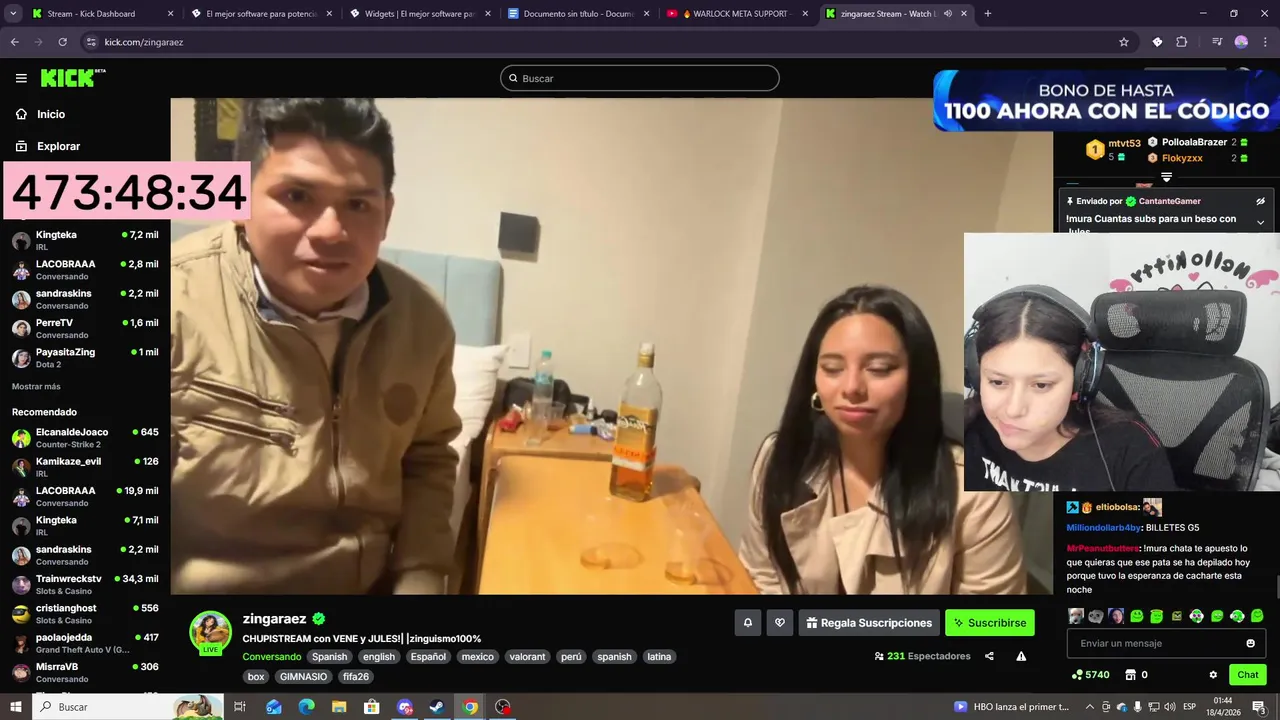This screenshot has width=1280, height=720.
Task: Open LACOBRAAA 2,8 mil followed channel
Action: coord(85,270)
